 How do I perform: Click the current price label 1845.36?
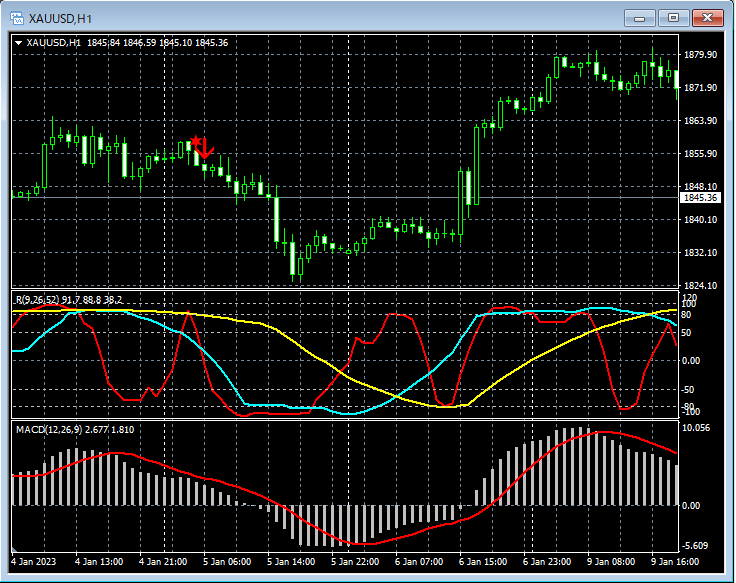point(700,198)
